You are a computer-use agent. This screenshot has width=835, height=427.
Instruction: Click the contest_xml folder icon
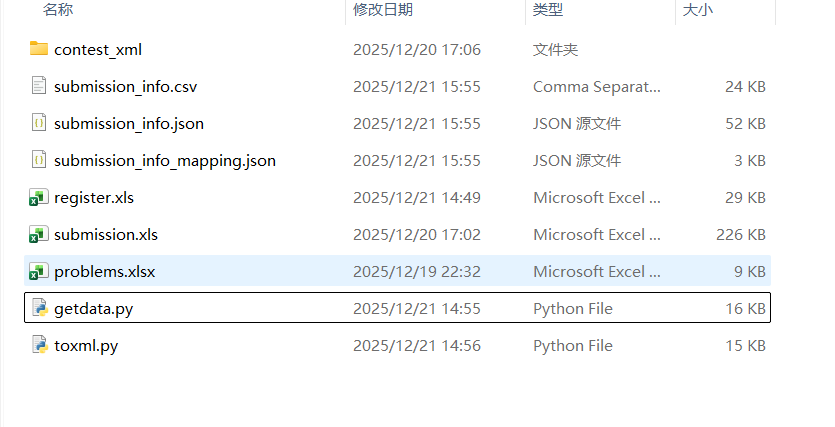coord(39,49)
